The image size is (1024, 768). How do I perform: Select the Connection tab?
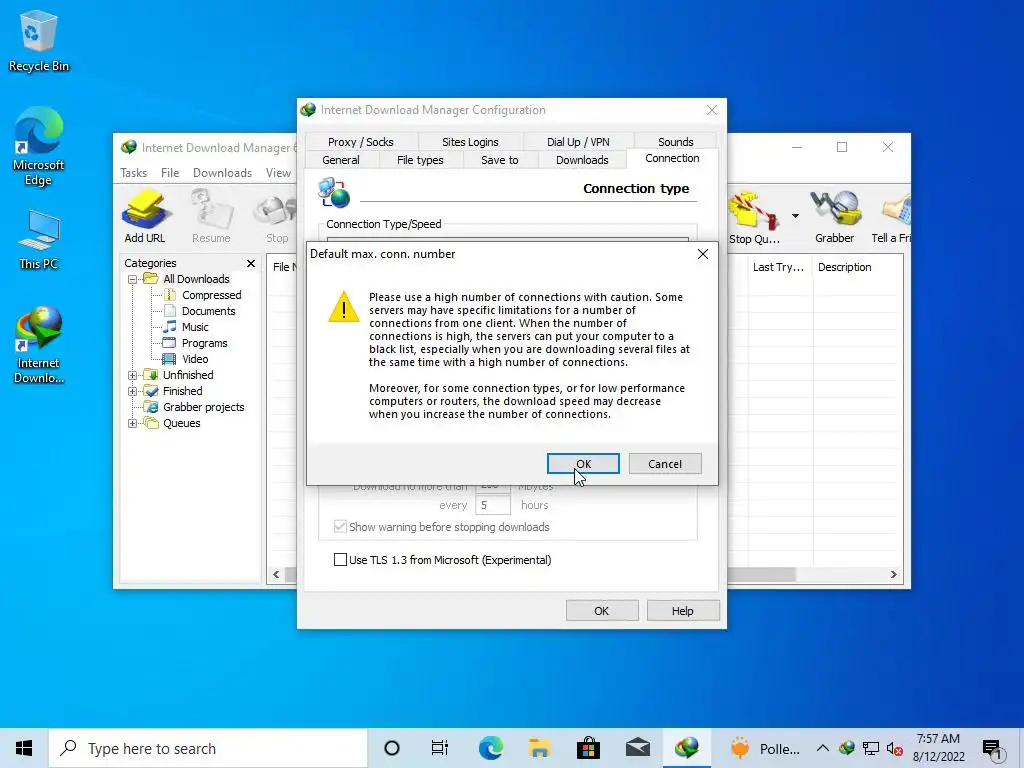pyautogui.click(x=672, y=158)
